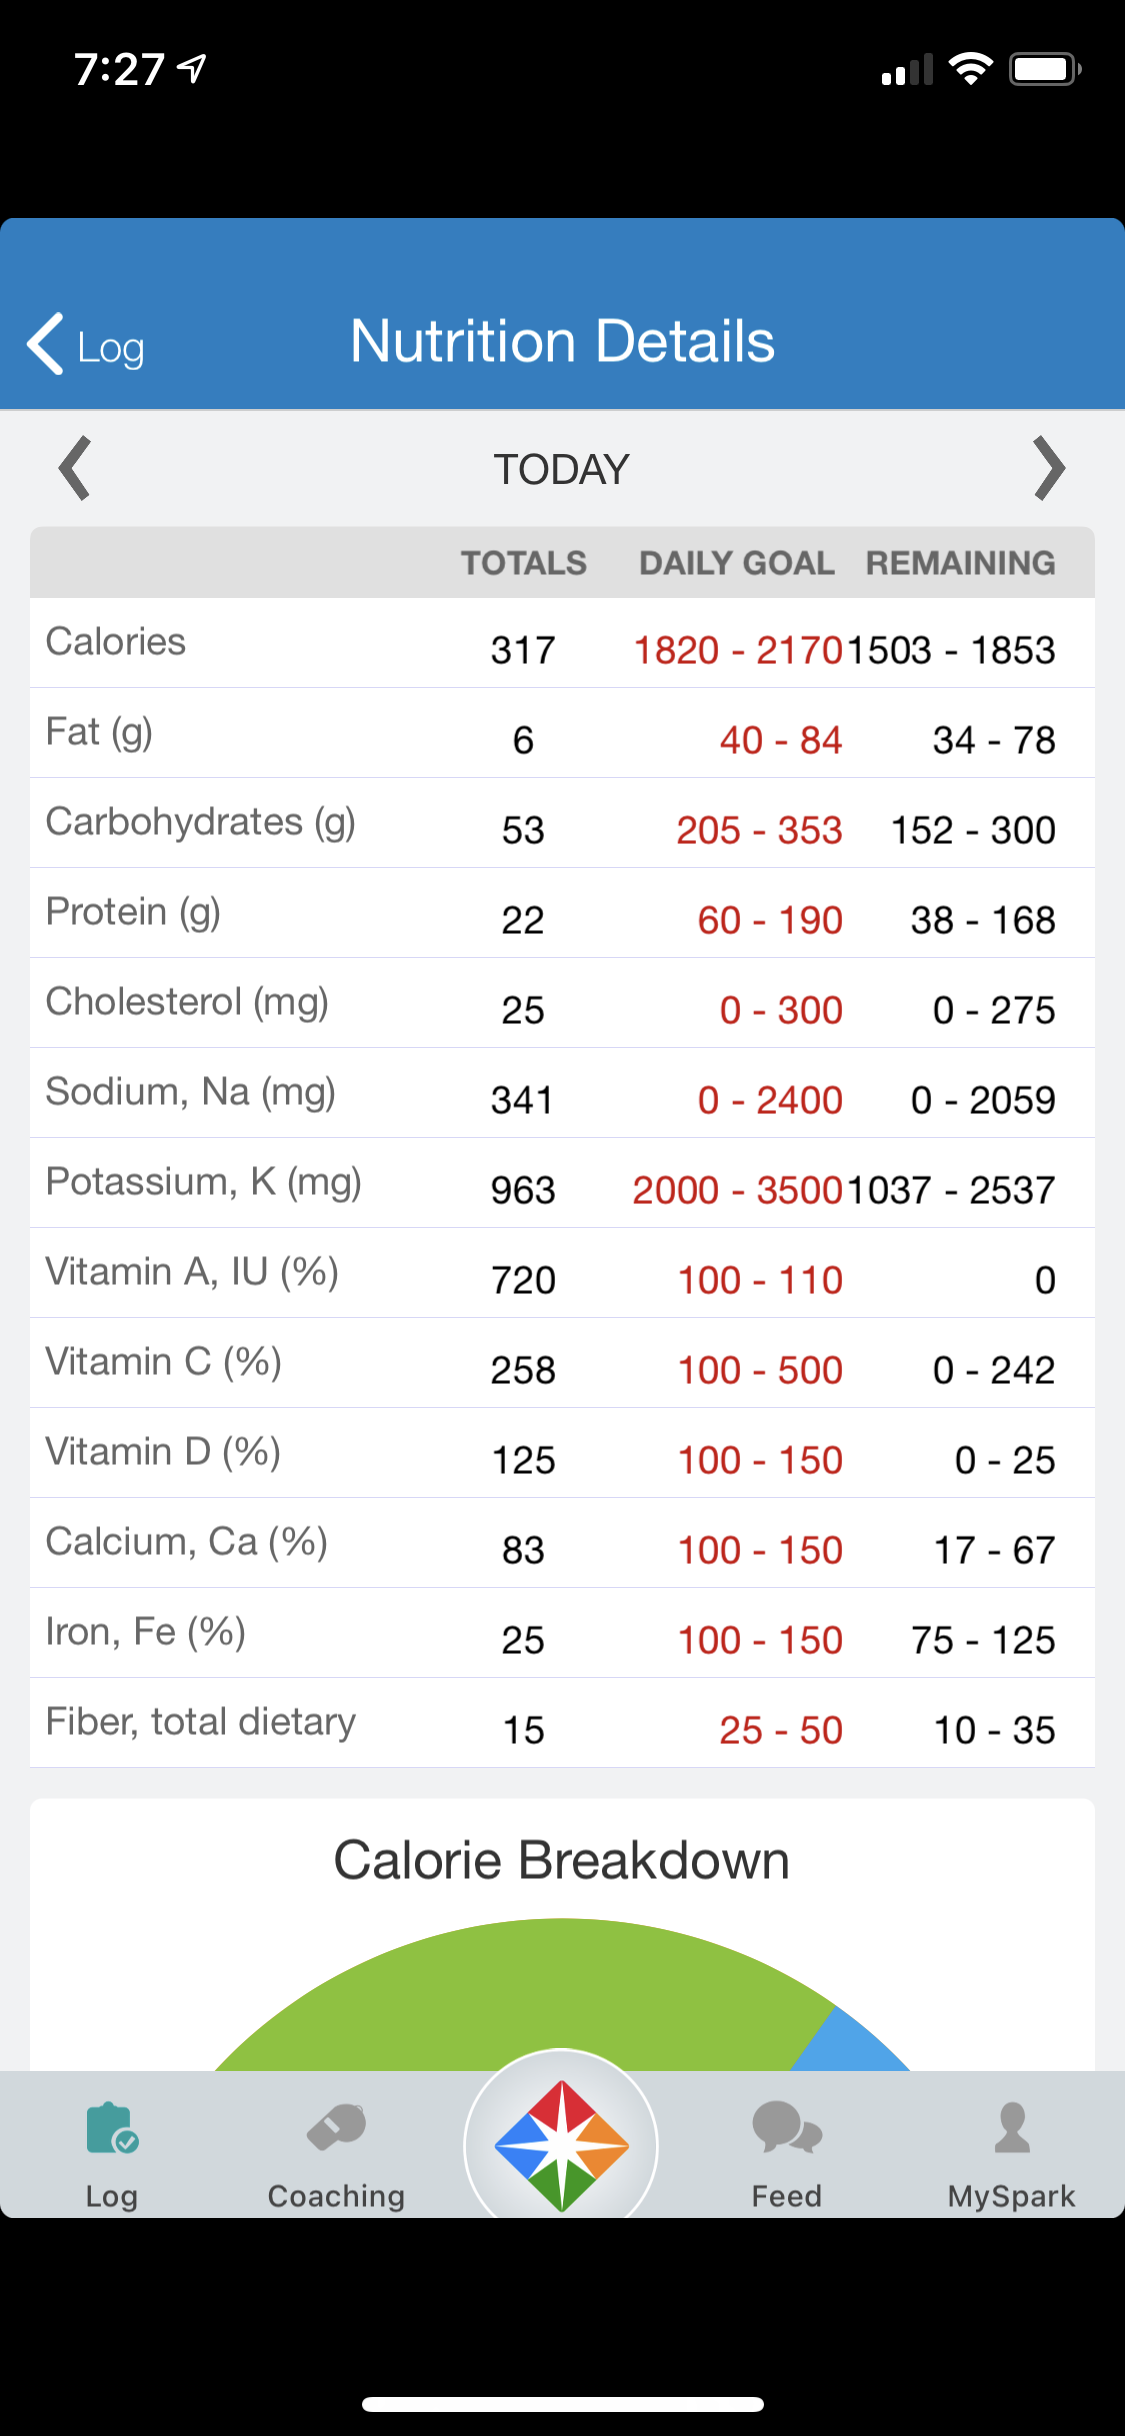
Task: Go back using the Log back chevron
Action: [x=86, y=345]
